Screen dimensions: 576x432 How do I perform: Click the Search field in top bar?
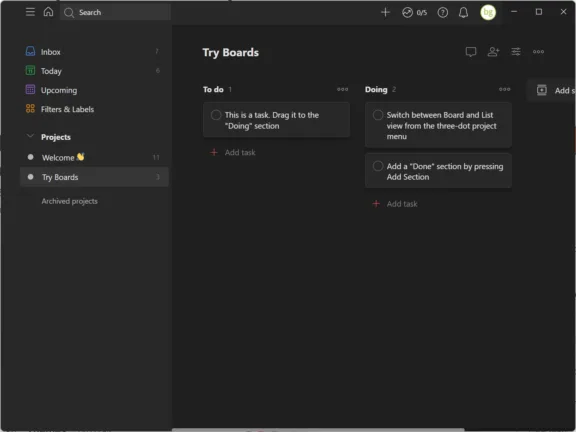(115, 12)
